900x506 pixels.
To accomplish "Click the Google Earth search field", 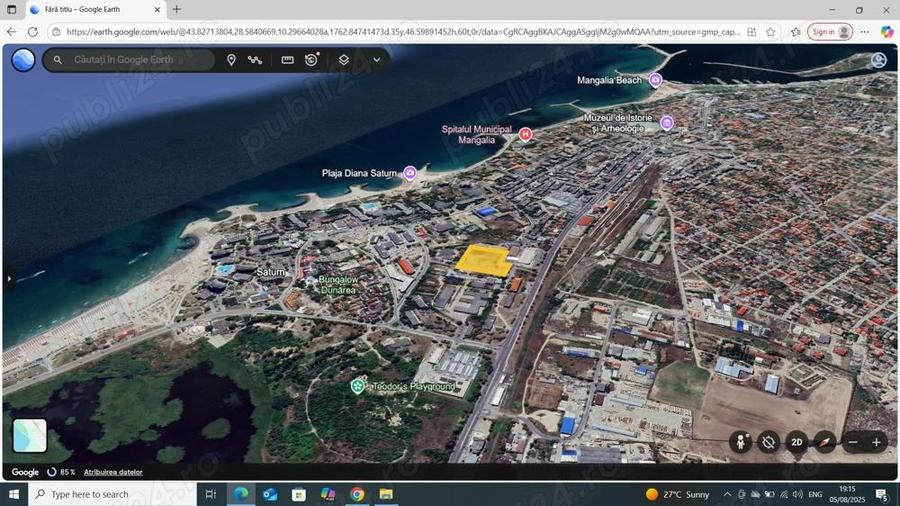I will coord(129,60).
